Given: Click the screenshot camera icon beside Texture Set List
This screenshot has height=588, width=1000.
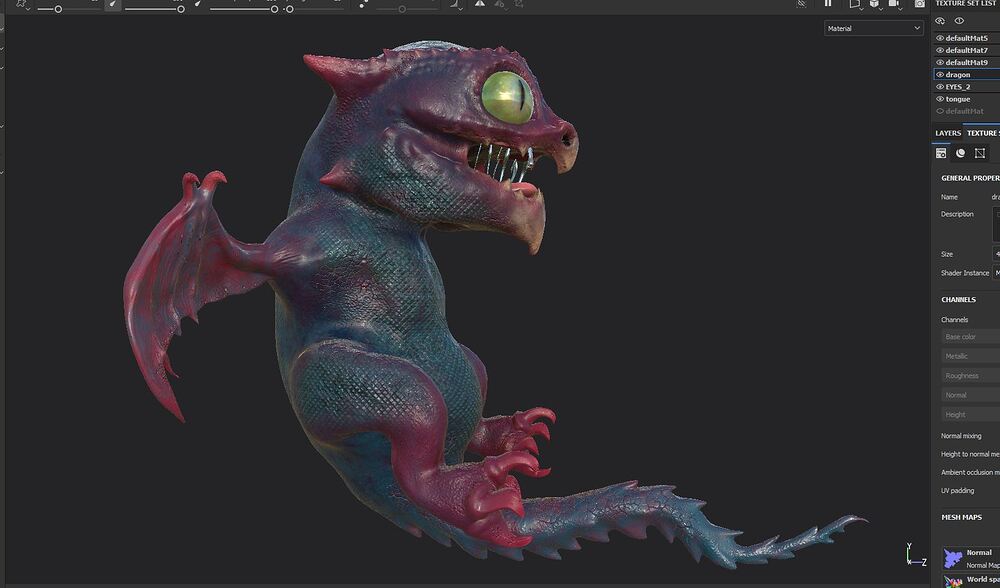Looking at the screenshot, I should [x=920, y=4].
